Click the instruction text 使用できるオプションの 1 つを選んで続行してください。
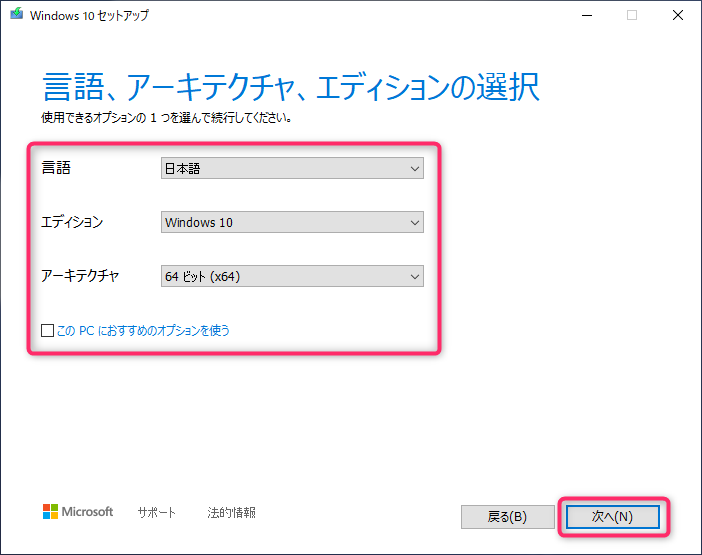 point(167,118)
